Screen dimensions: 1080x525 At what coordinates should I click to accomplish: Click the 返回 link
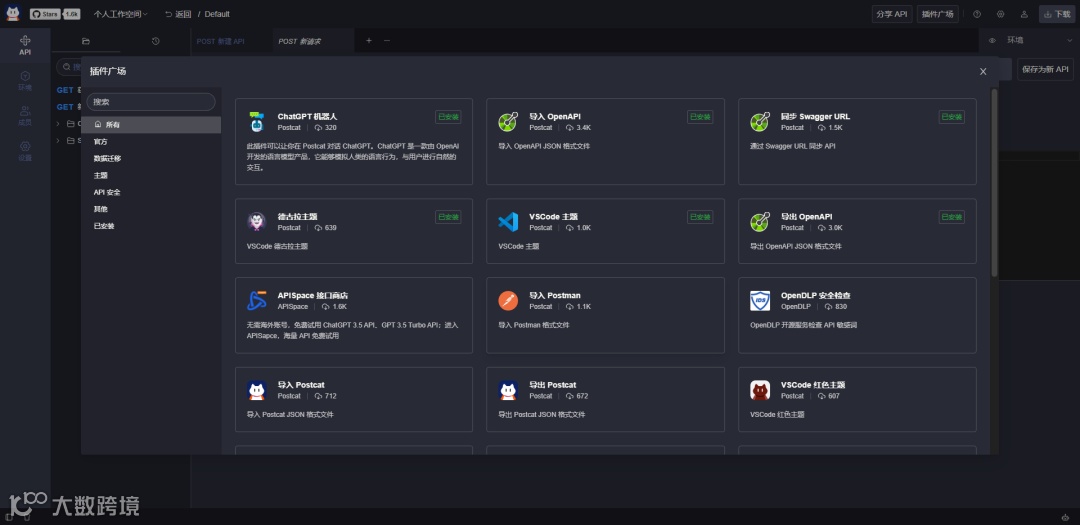[178, 14]
